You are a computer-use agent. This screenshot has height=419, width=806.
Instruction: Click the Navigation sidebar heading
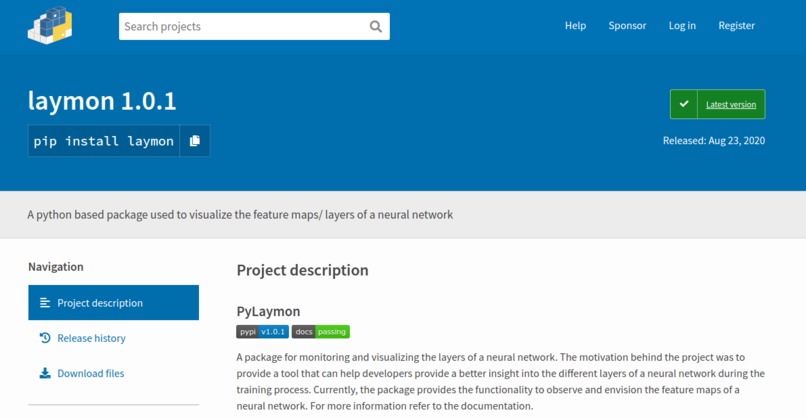(x=56, y=267)
